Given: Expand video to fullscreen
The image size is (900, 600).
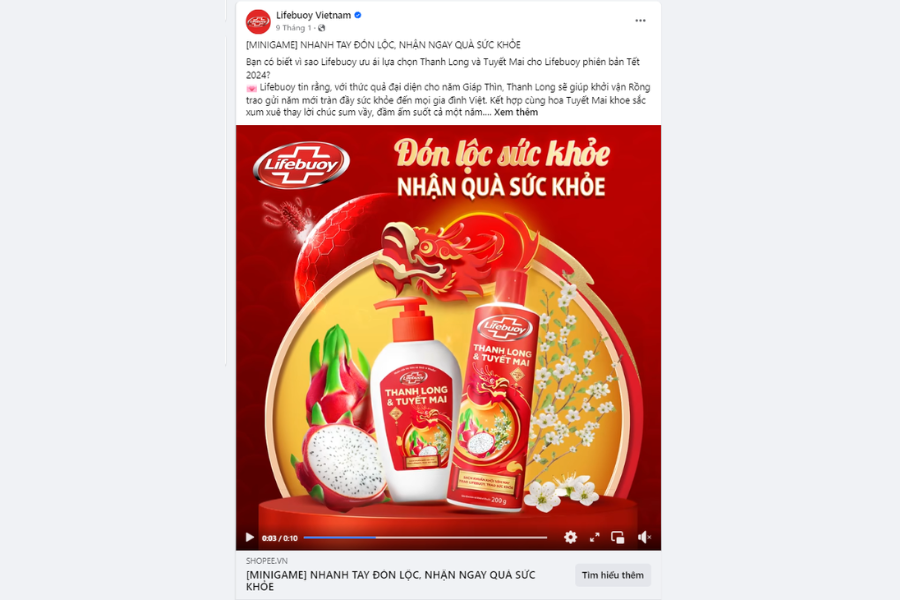Looking at the screenshot, I should [595, 537].
